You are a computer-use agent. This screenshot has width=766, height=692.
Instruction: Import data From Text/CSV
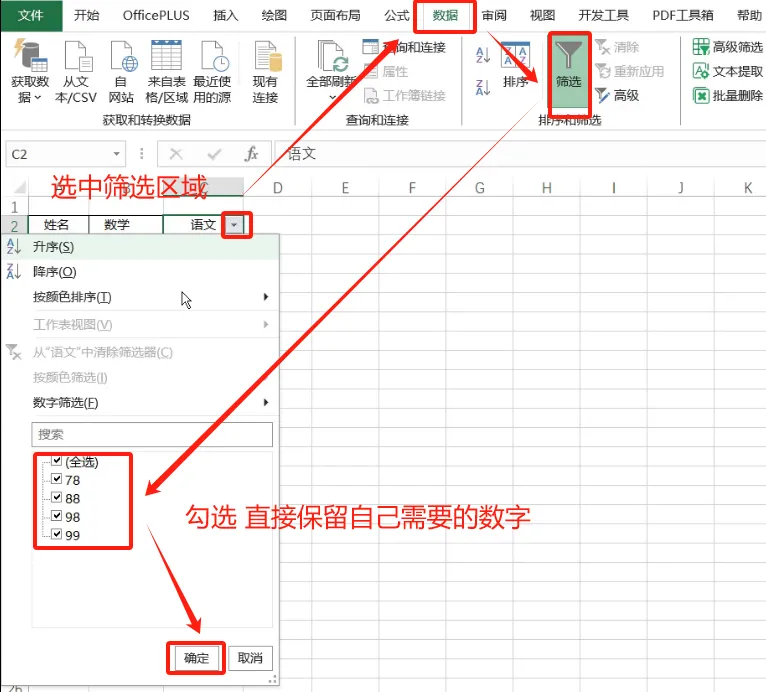76,72
